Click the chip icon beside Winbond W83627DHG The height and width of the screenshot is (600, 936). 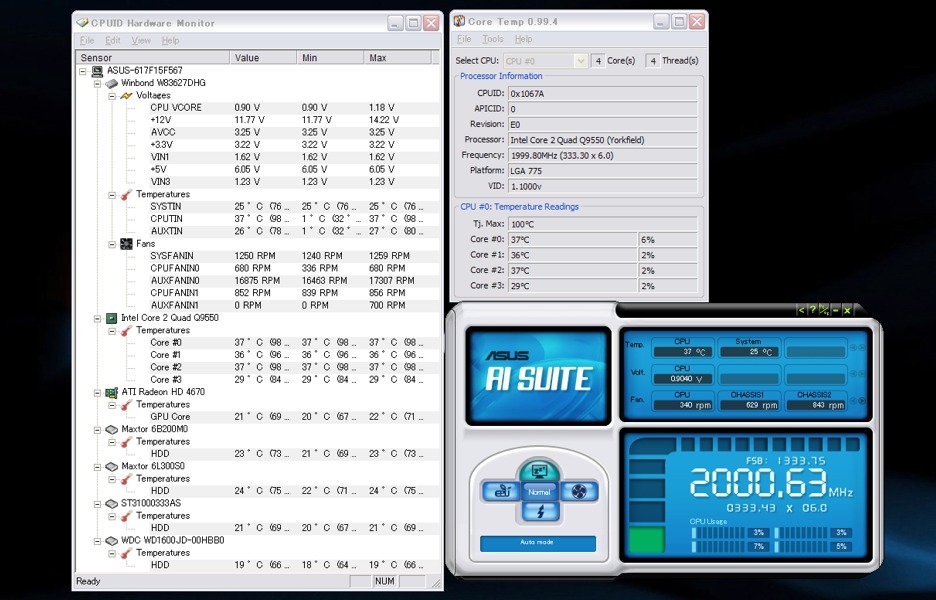tap(111, 84)
